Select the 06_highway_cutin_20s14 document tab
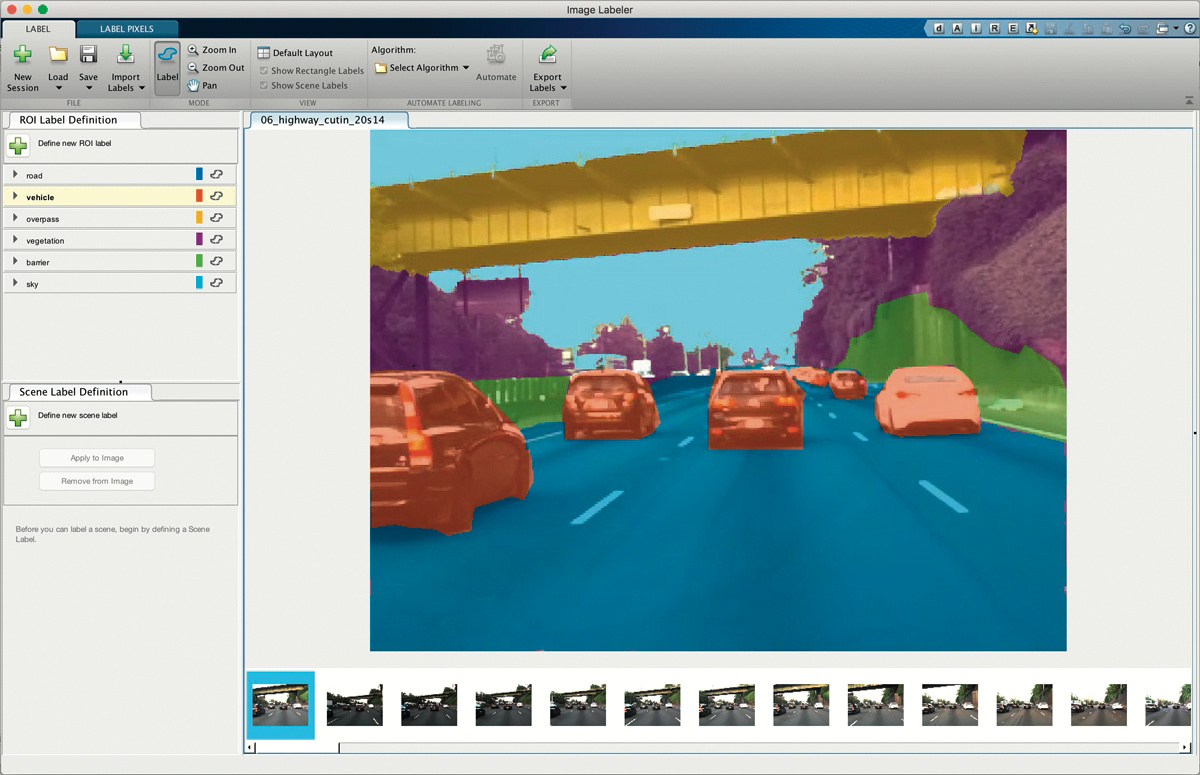The width and height of the screenshot is (1200, 775). coord(322,120)
